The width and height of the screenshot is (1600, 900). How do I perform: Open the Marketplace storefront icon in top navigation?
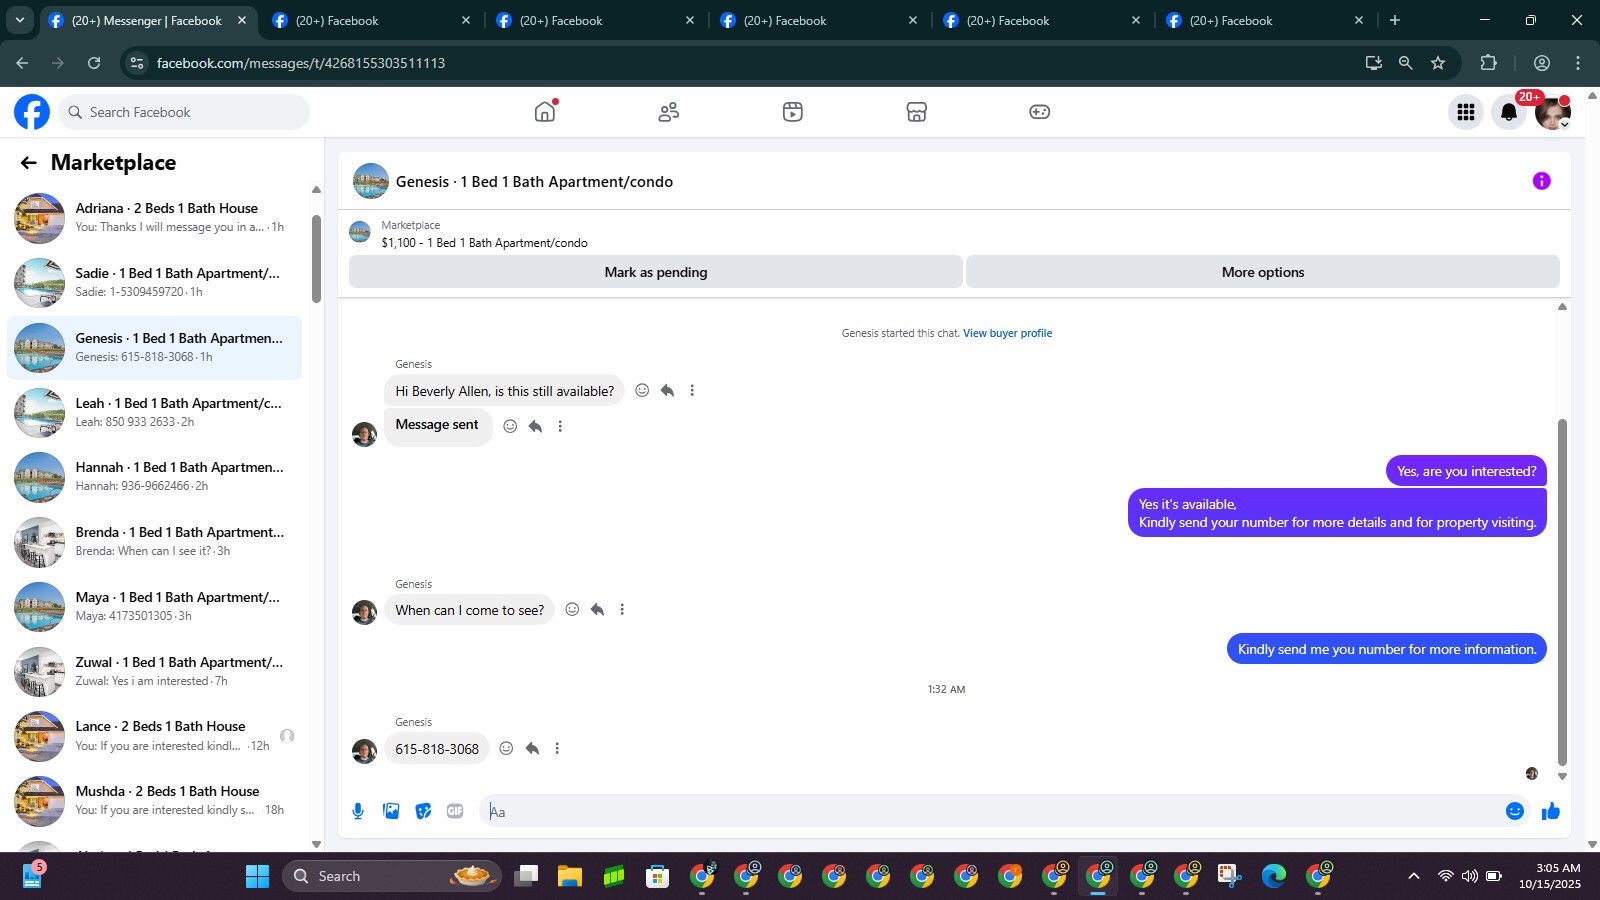click(917, 112)
